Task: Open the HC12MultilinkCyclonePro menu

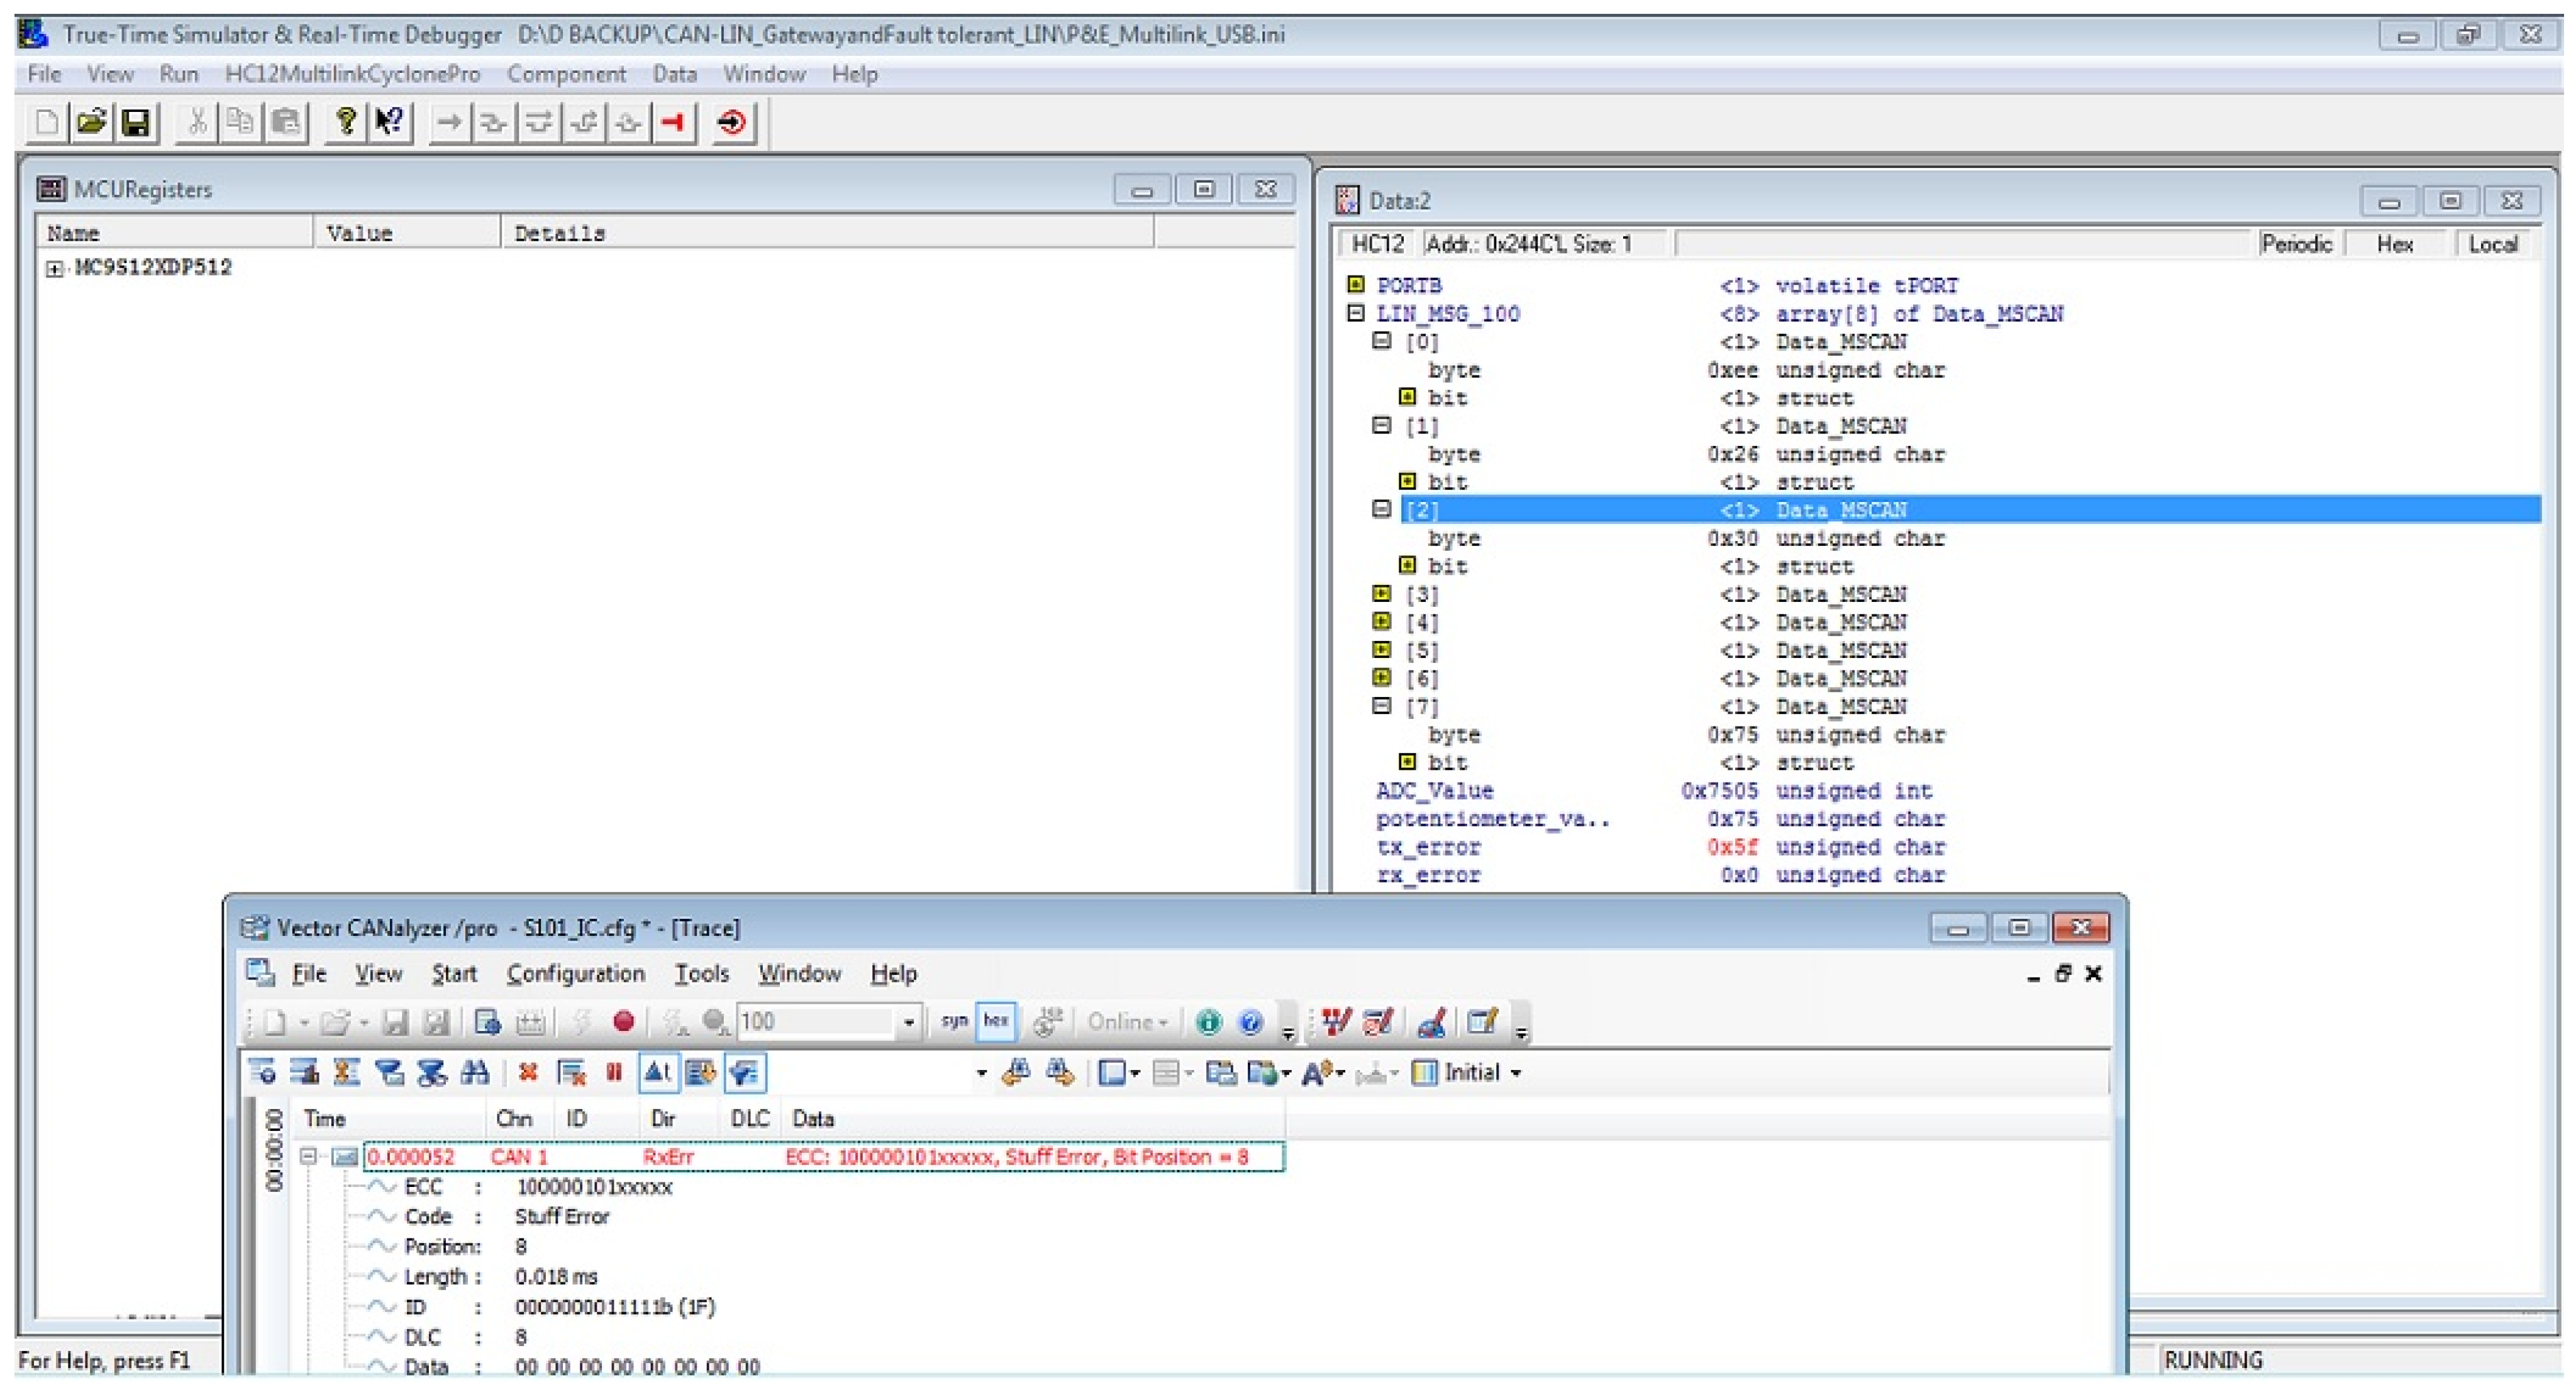Action: point(352,75)
